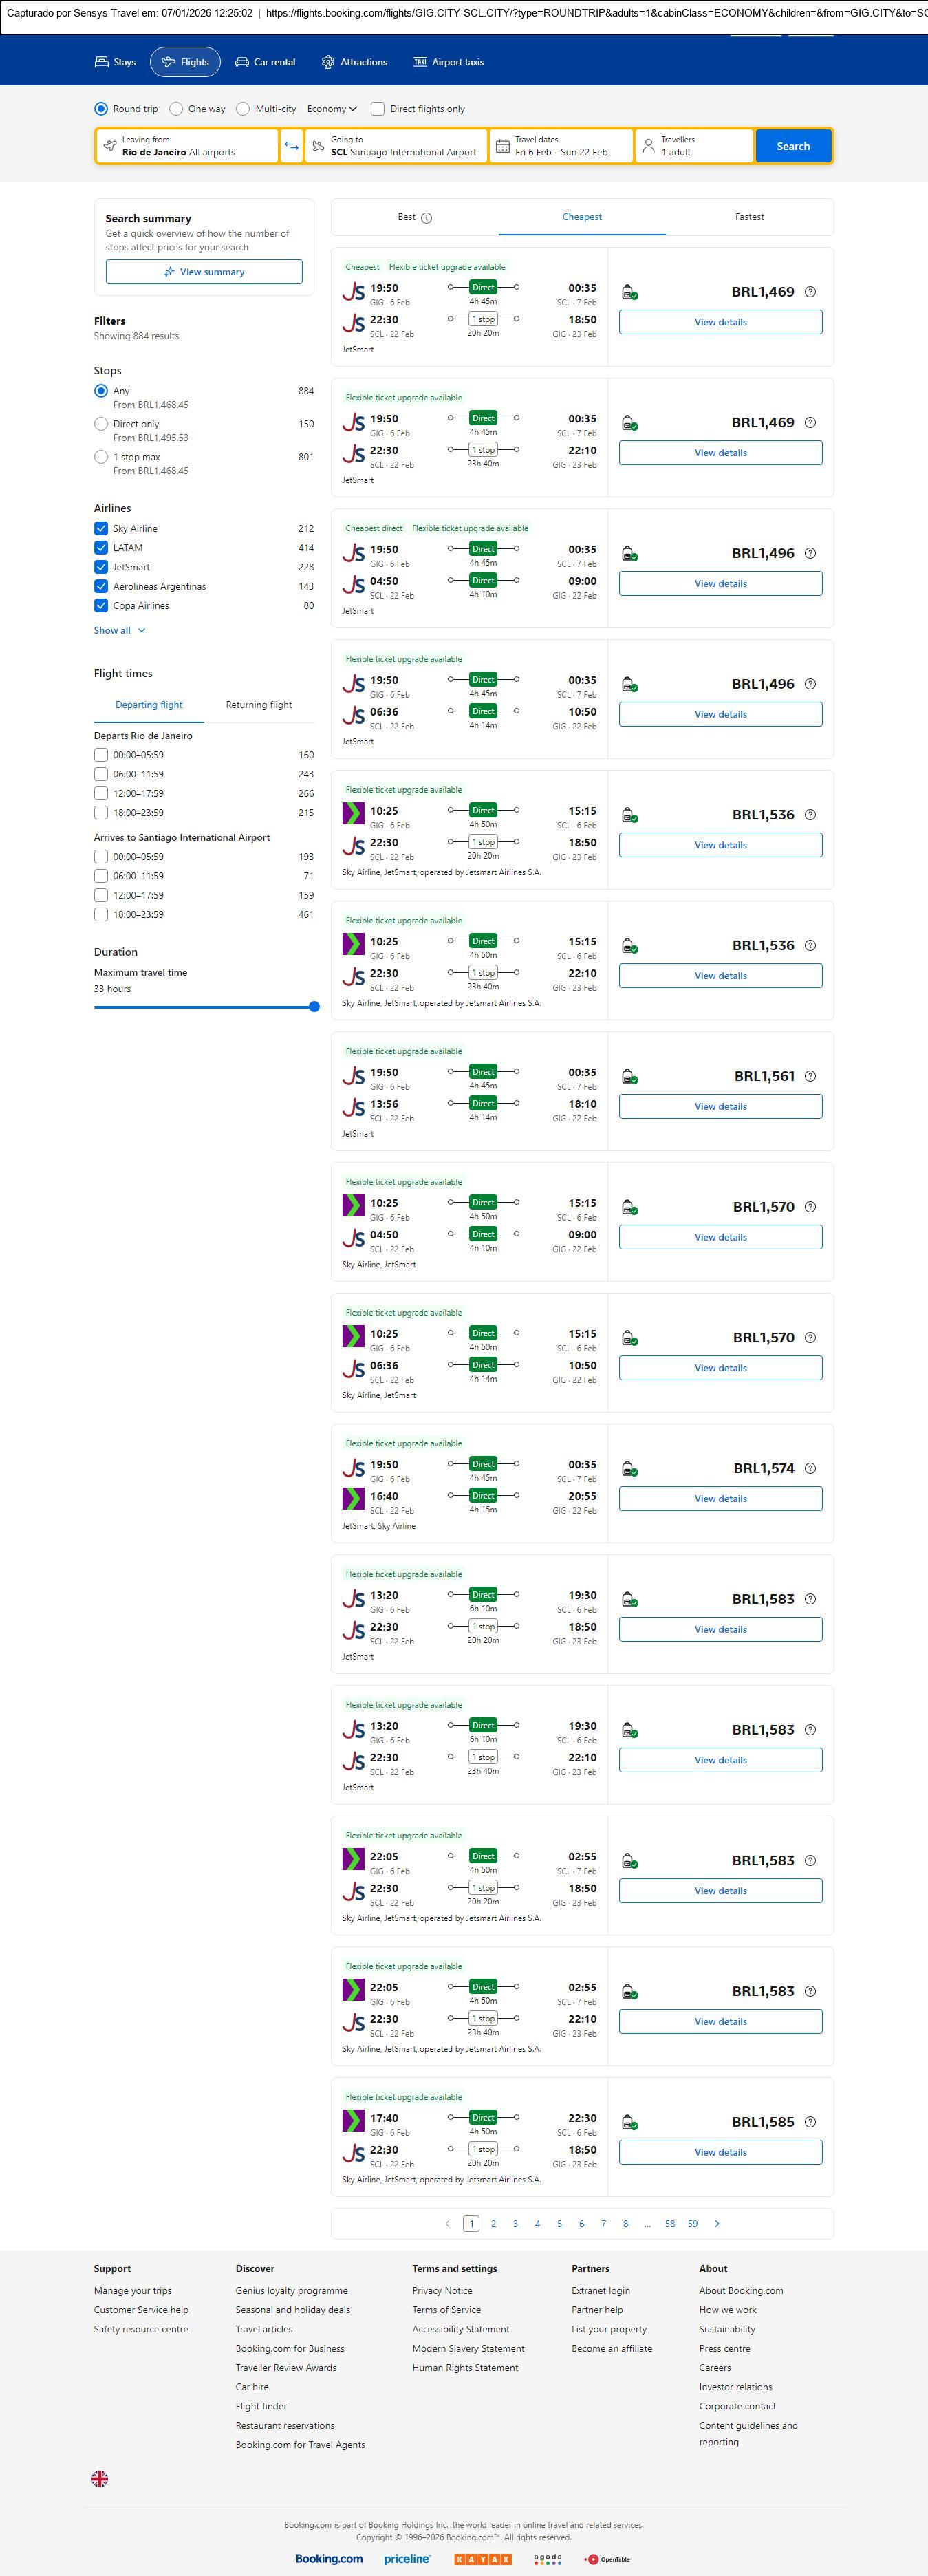Viewport: 928px width, 2576px height.
Task: Open the Economy cabin class dropdown
Action: [332, 109]
